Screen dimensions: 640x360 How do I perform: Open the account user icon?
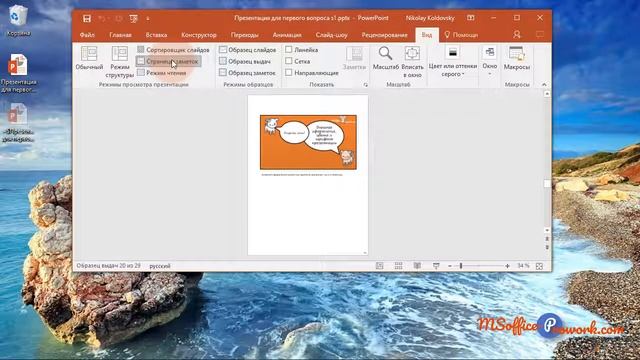[517, 35]
